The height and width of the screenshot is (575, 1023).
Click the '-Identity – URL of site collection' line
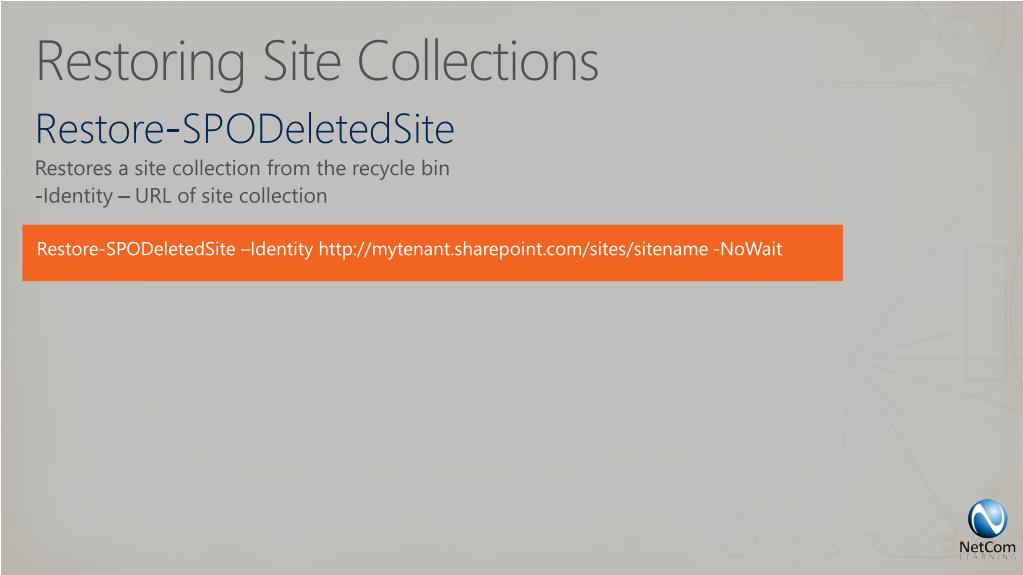click(181, 196)
